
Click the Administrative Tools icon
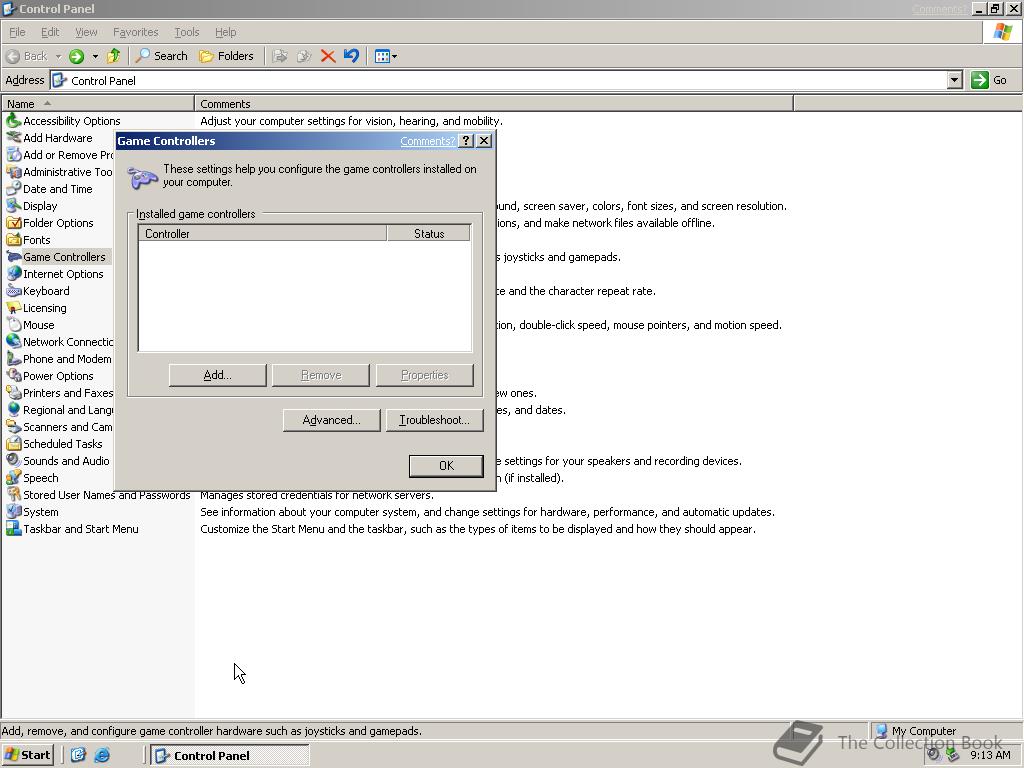(x=13, y=172)
